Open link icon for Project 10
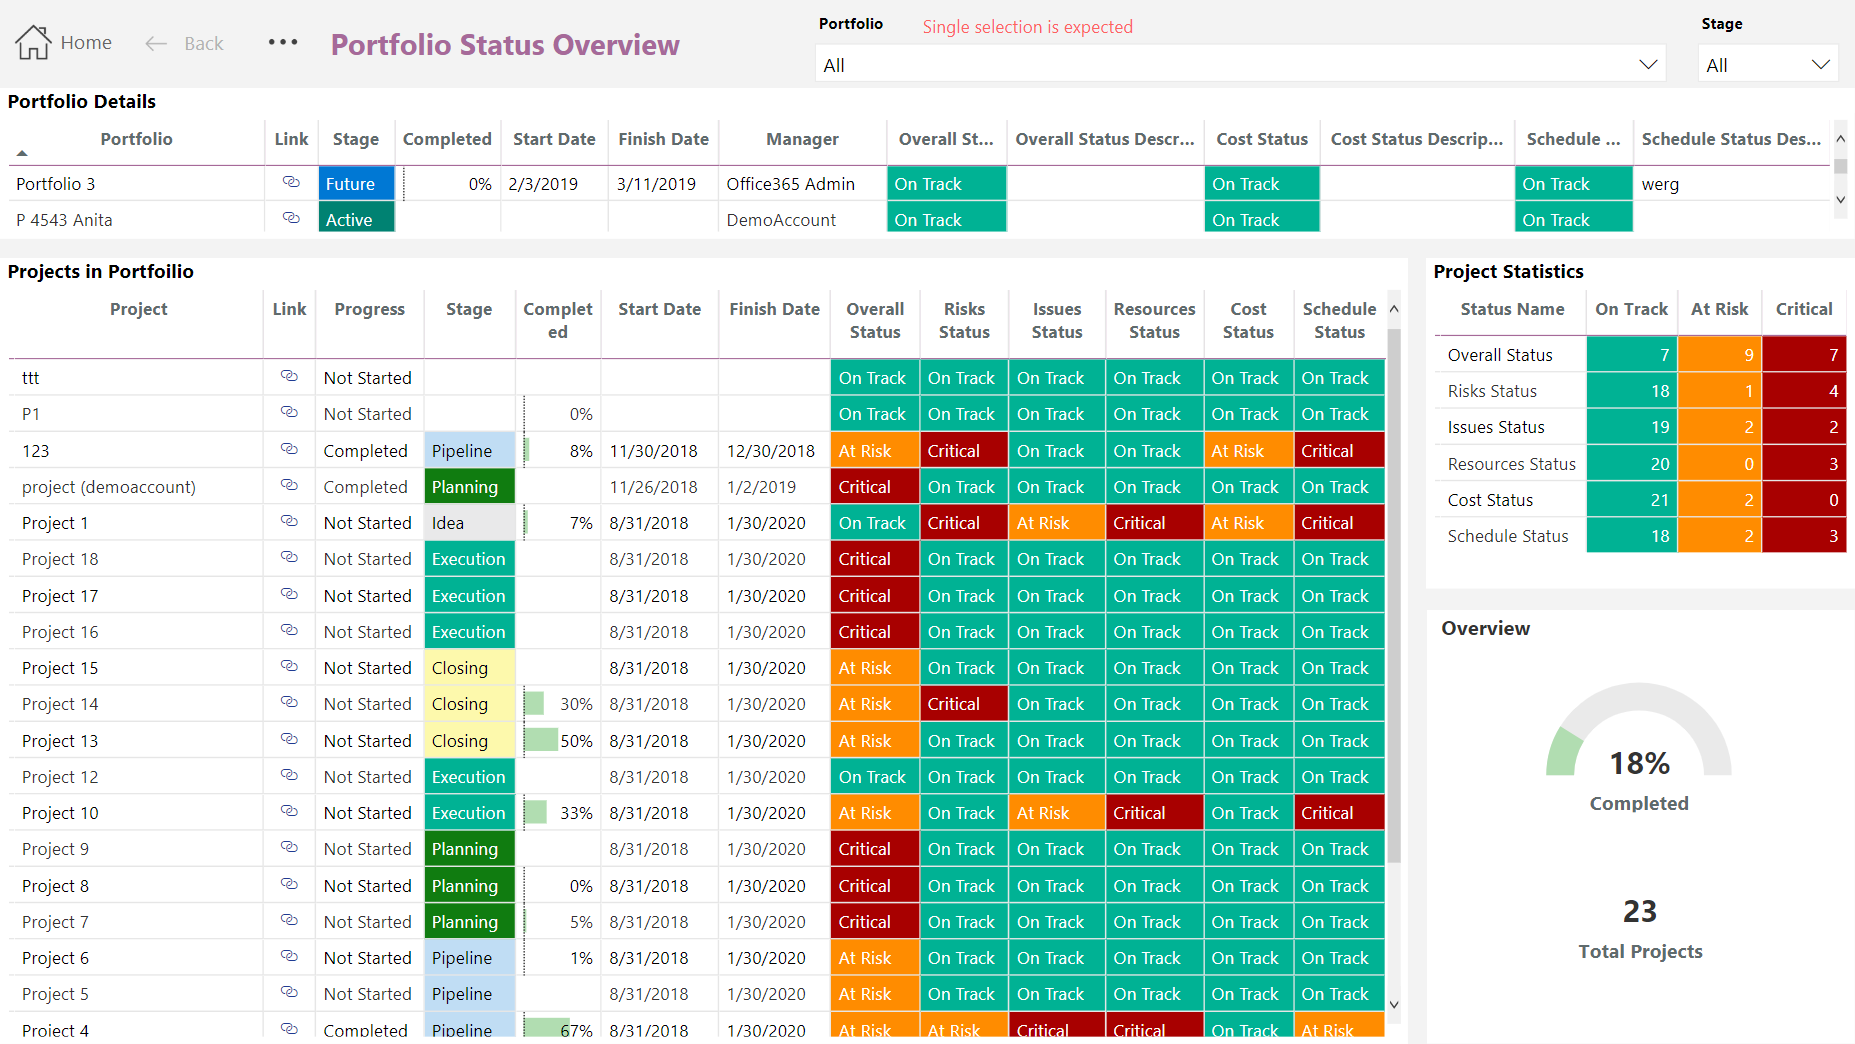Image resolution: width=1855 pixels, height=1044 pixels. coord(289,812)
